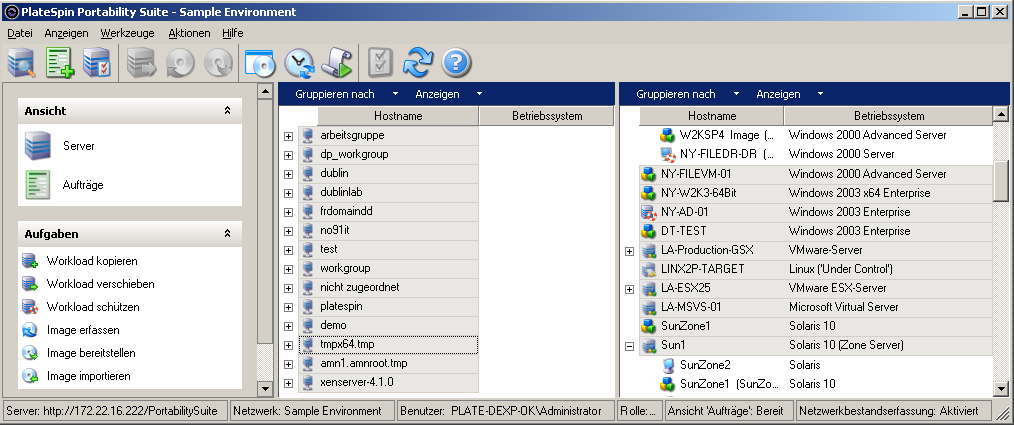Open the Aktionen menu
Screen dimensions: 1014x425
(x=189, y=33)
